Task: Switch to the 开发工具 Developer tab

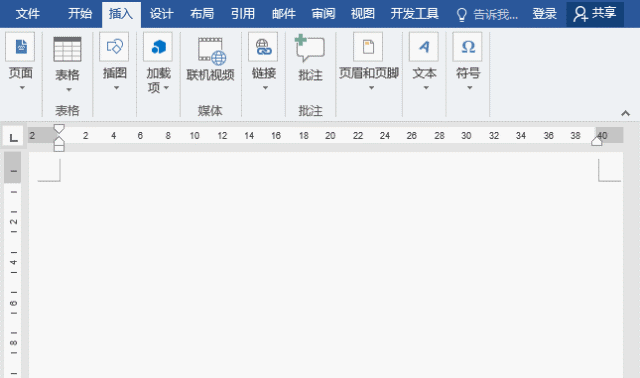Action: pyautogui.click(x=414, y=14)
